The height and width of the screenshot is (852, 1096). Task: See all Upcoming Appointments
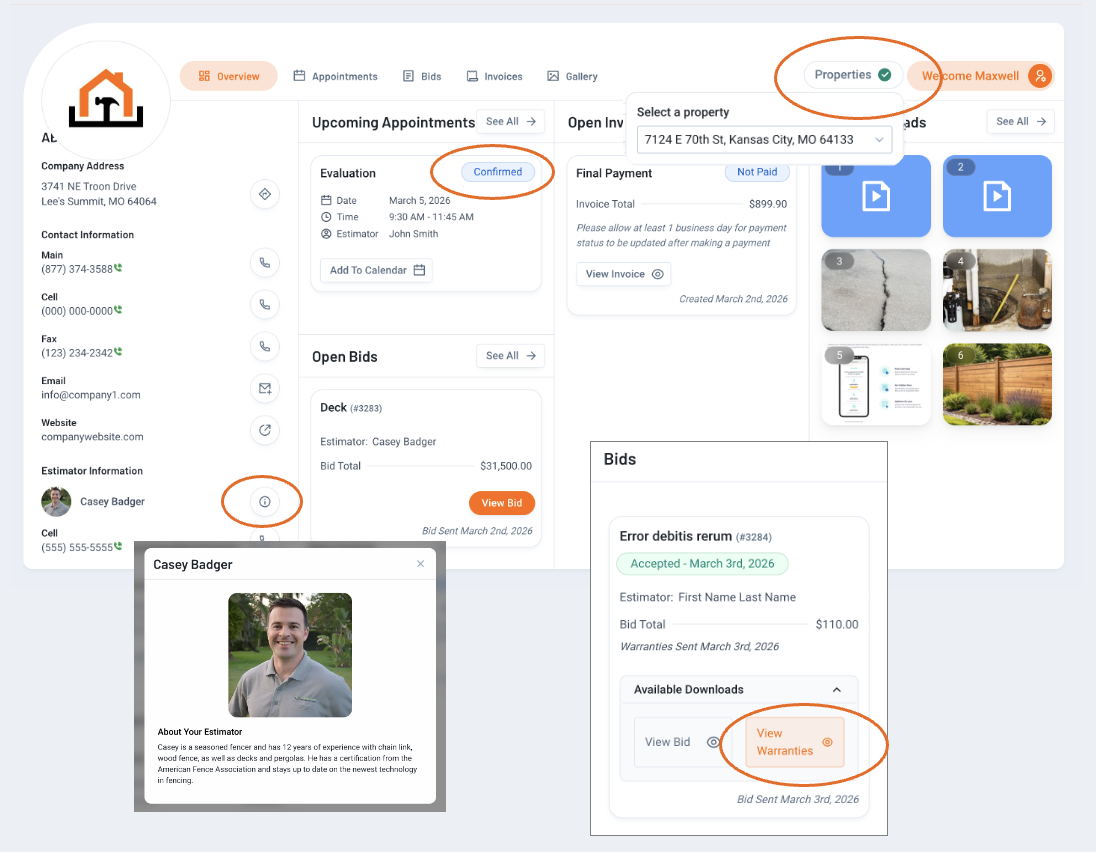(510, 122)
